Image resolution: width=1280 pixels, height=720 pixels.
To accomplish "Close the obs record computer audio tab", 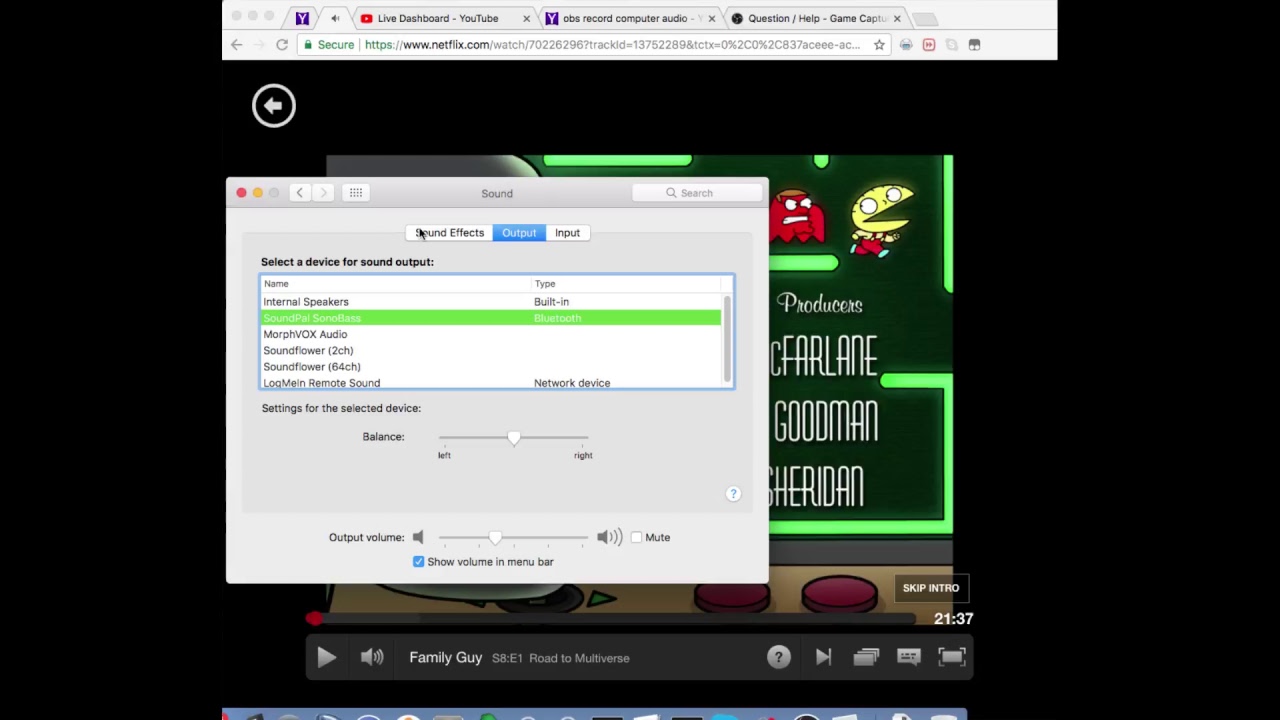I will [712, 18].
